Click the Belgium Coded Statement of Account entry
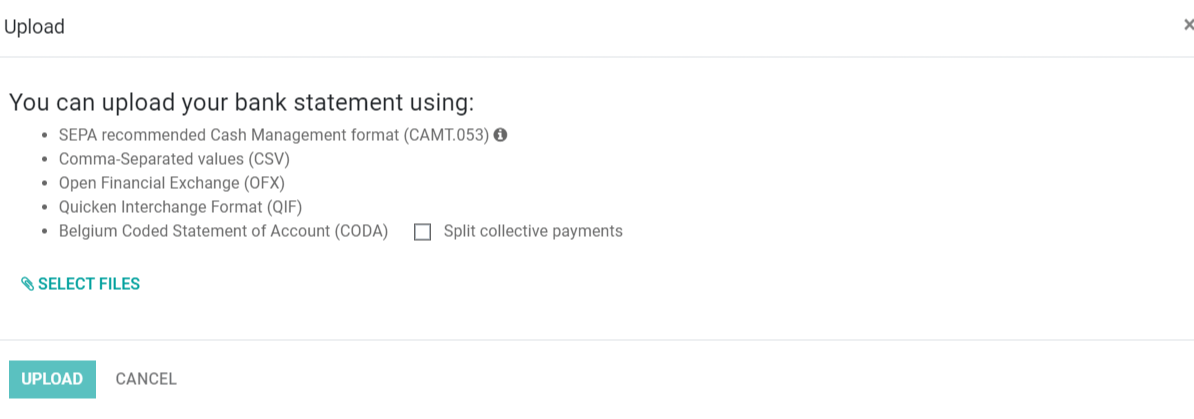 tap(223, 232)
